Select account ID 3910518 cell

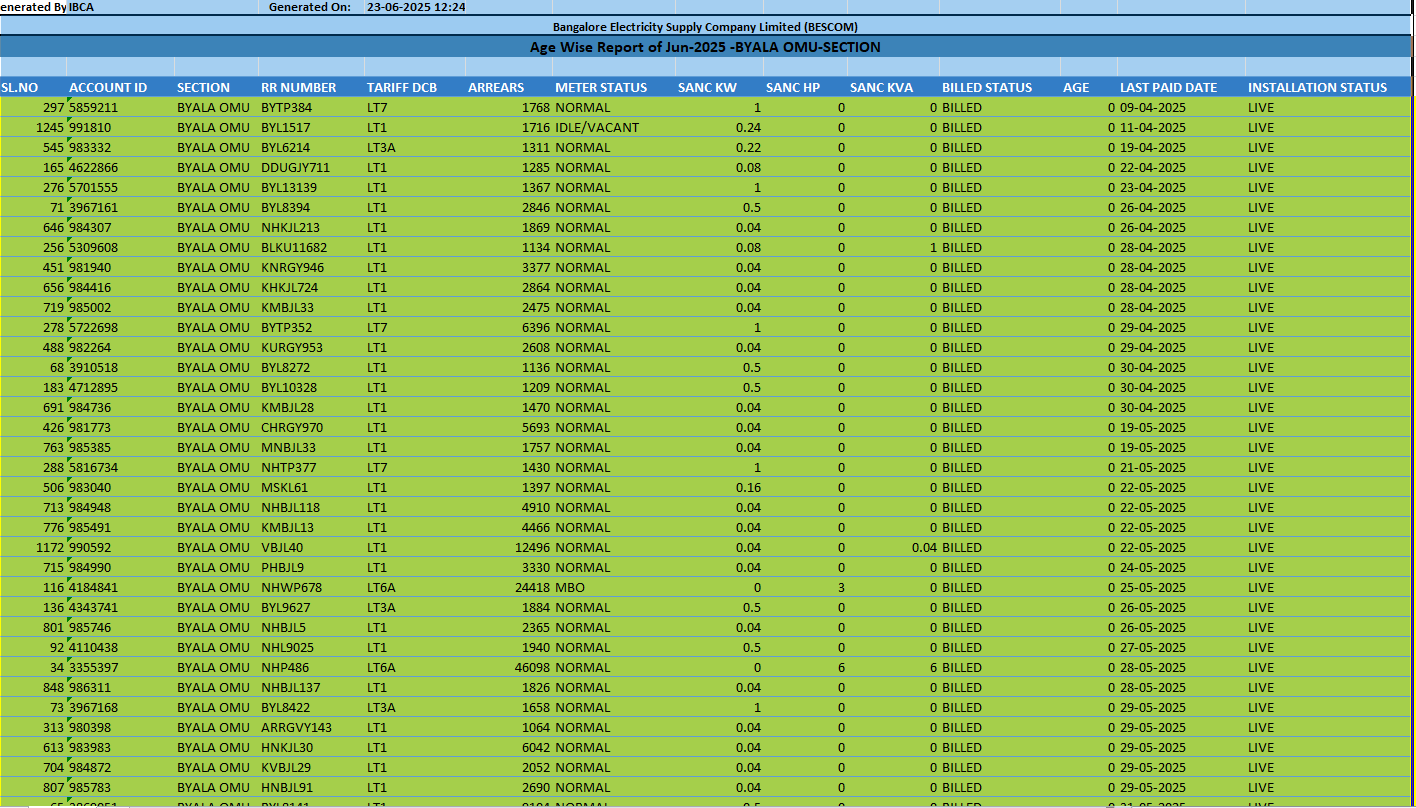click(120, 367)
